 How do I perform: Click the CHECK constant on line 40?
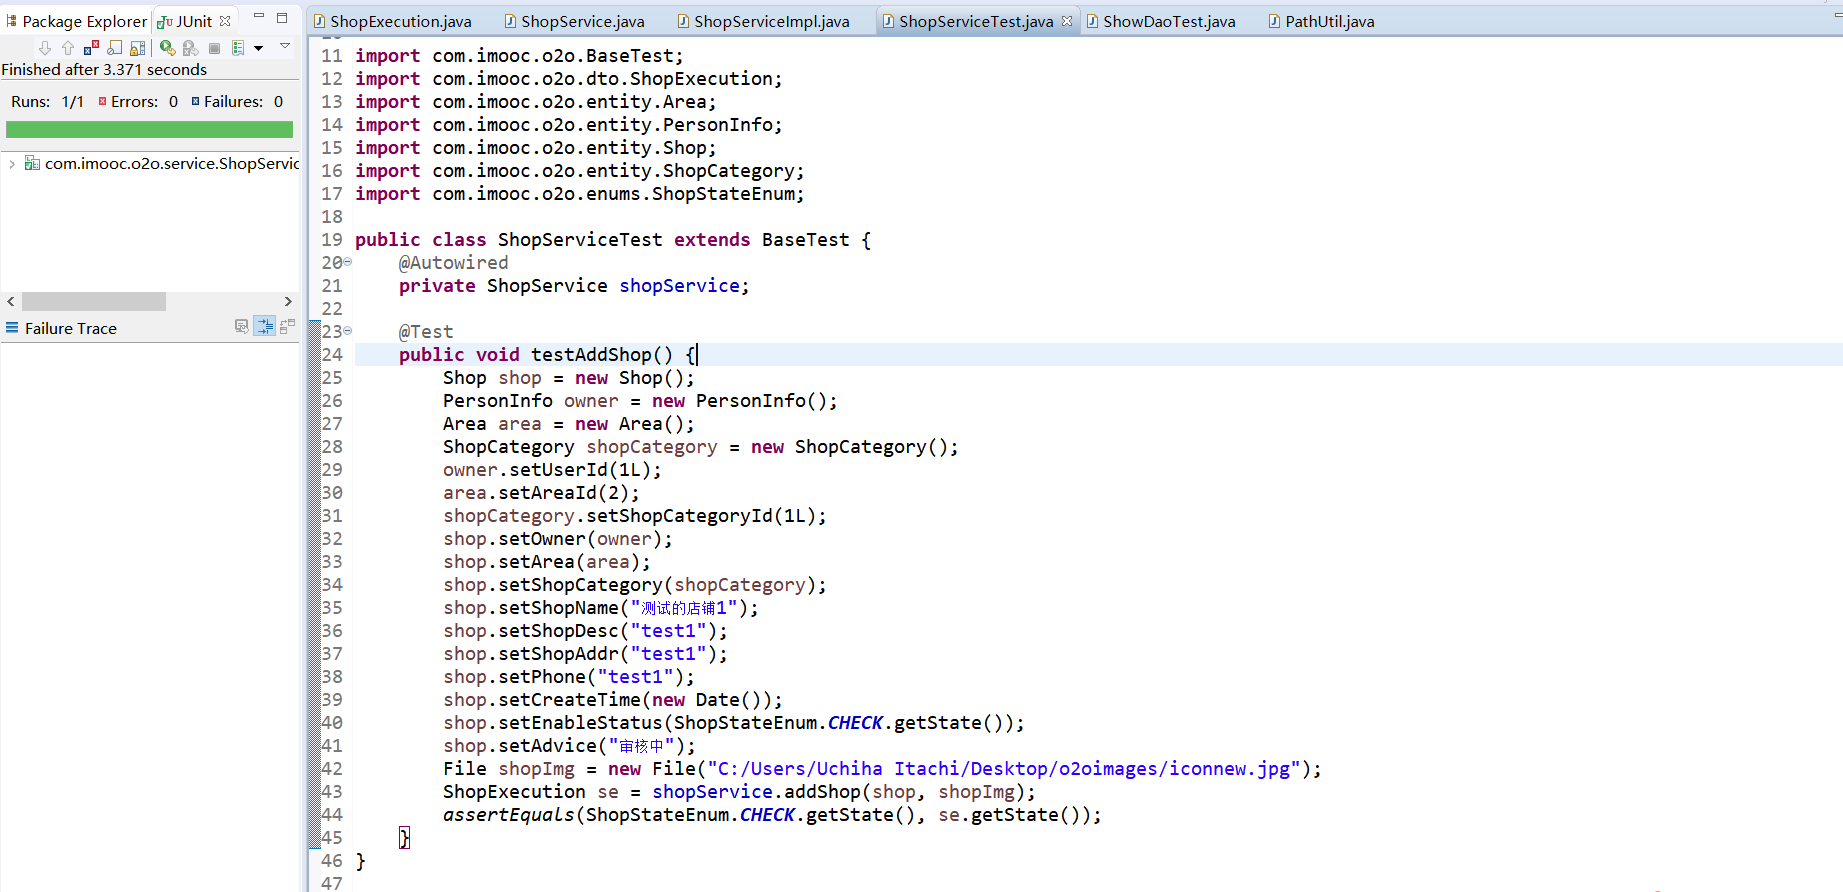855,722
